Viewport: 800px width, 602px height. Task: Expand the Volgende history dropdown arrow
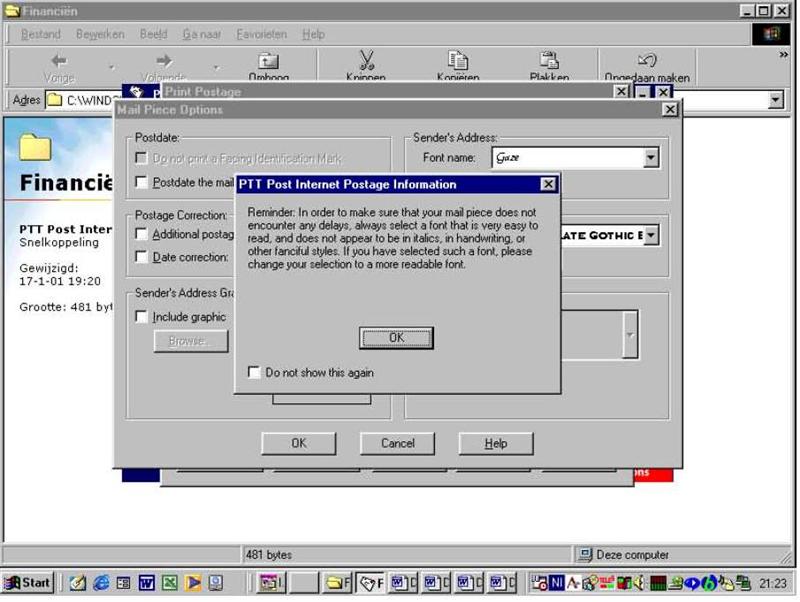[x=216, y=67]
